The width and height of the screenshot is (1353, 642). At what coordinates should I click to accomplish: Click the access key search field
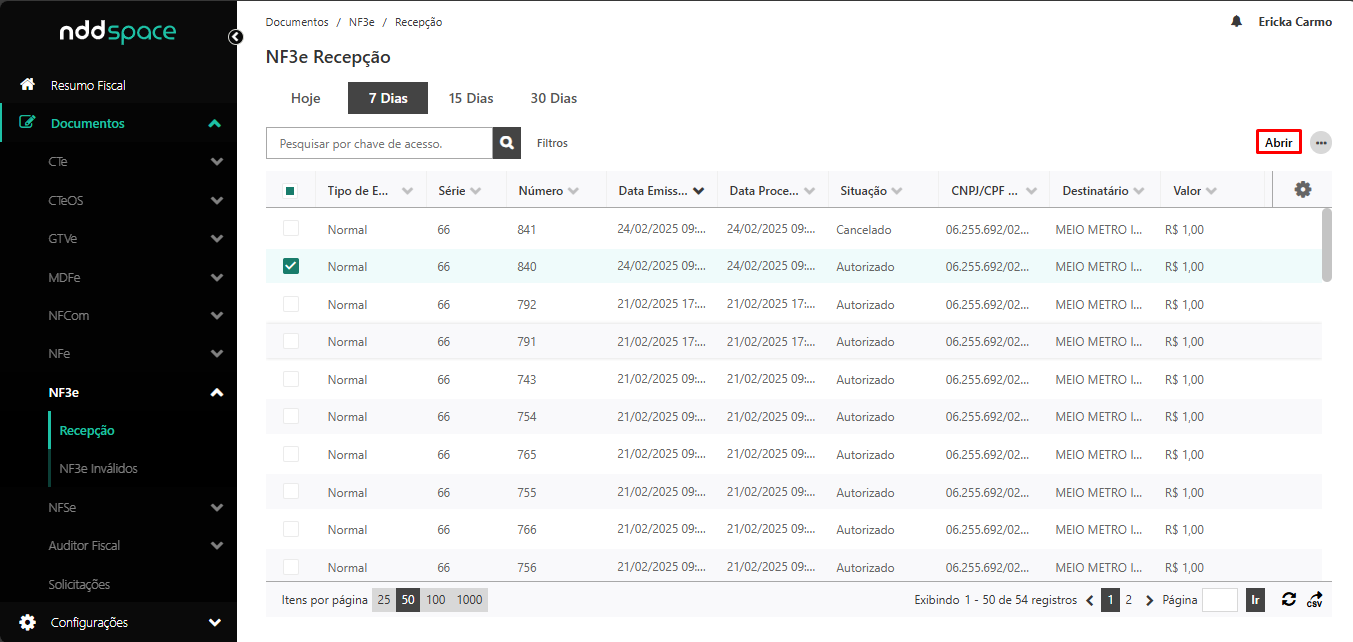pyautogui.click(x=379, y=143)
